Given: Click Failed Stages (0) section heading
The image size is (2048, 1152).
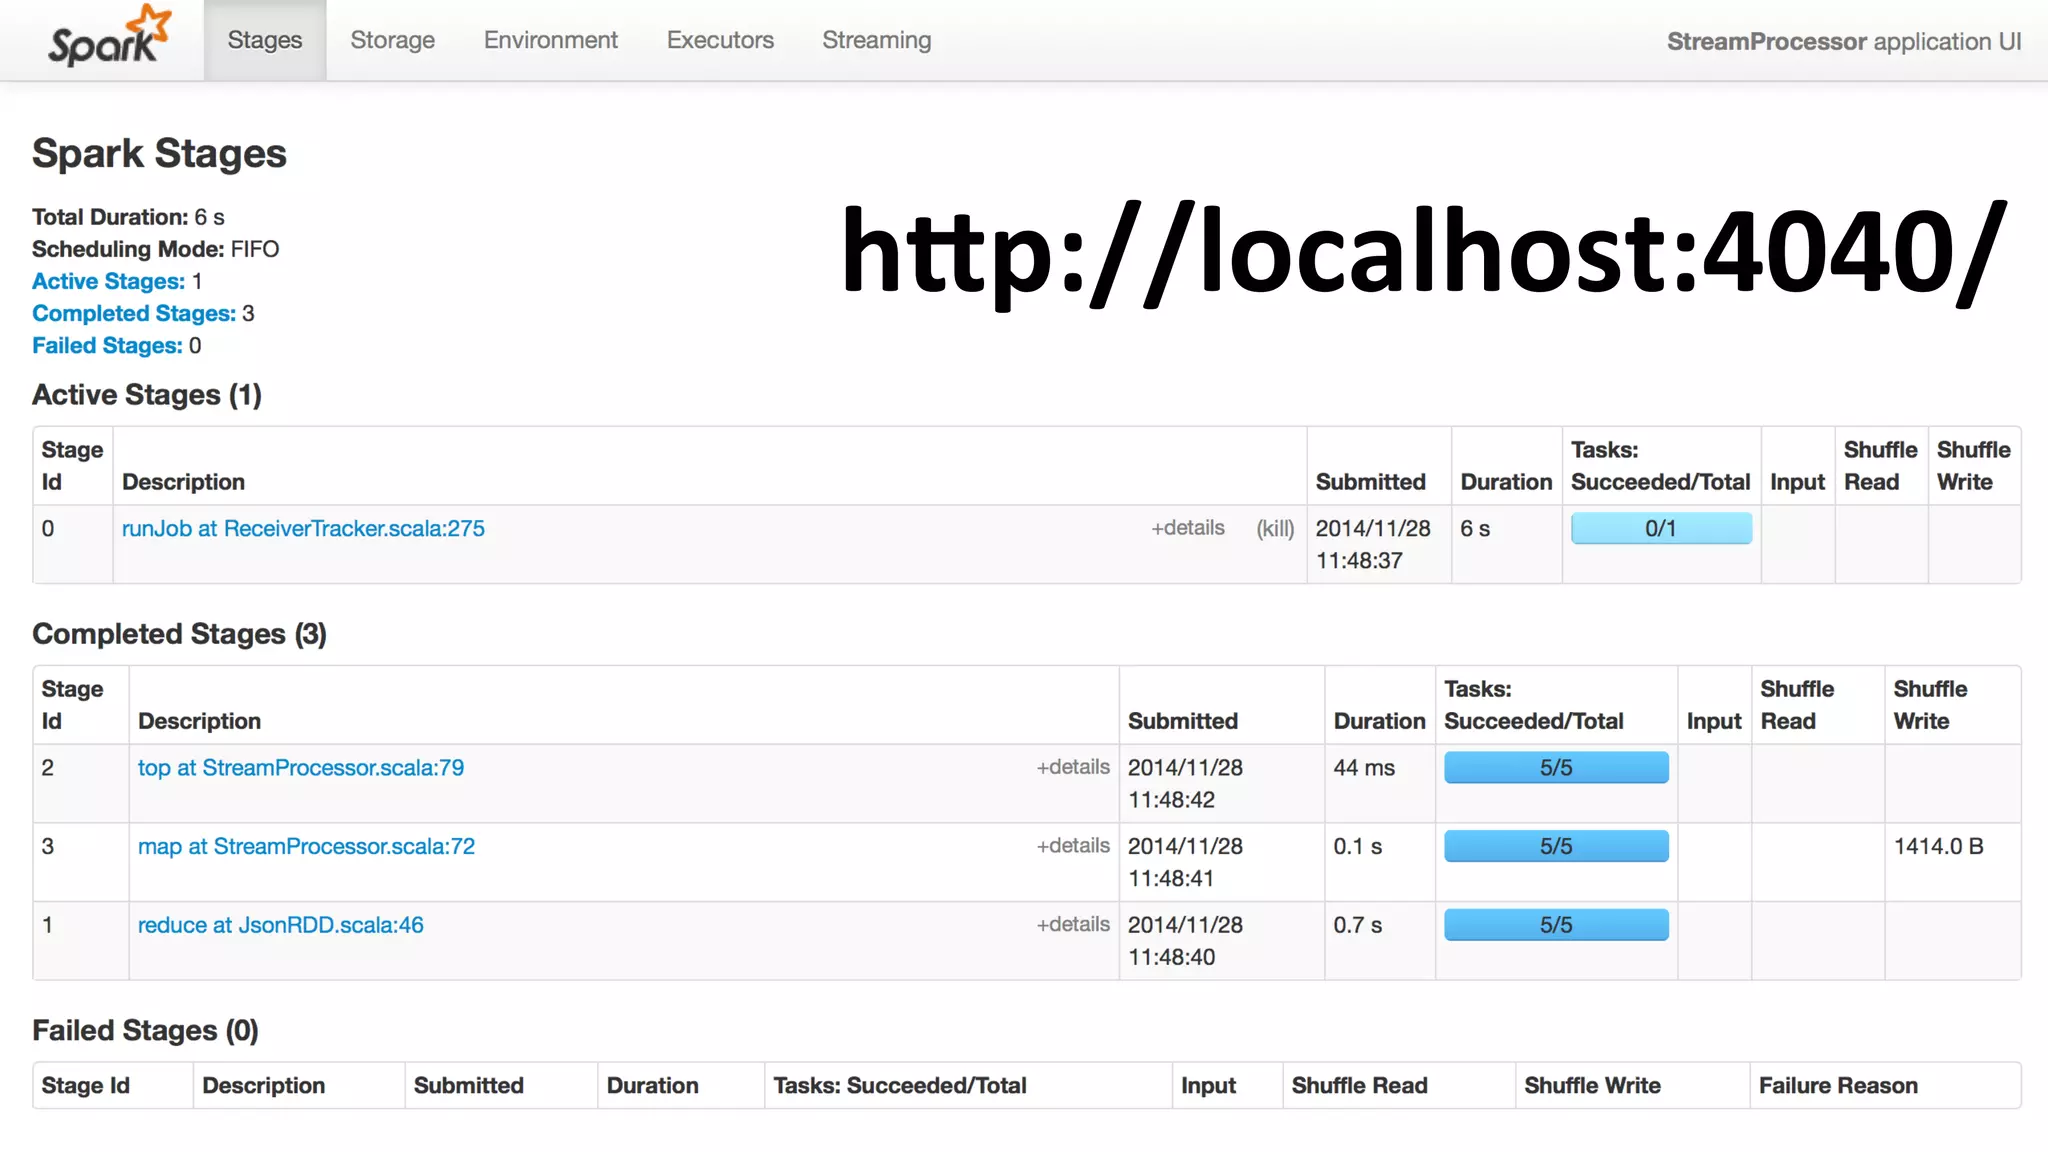Looking at the screenshot, I should (x=145, y=1030).
